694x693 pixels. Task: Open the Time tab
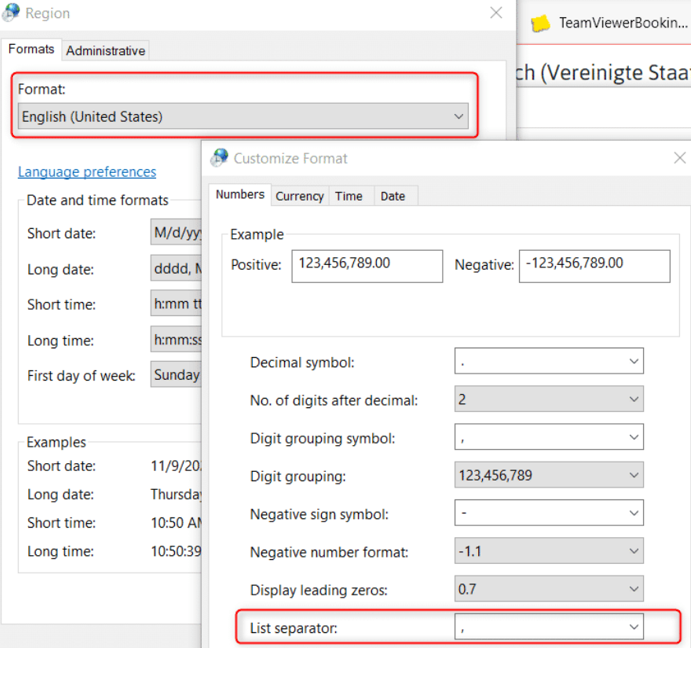coord(349,197)
